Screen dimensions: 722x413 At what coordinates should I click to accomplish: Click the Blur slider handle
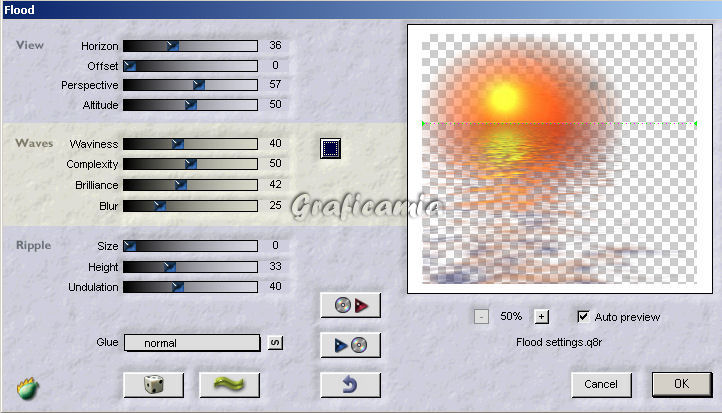point(159,206)
